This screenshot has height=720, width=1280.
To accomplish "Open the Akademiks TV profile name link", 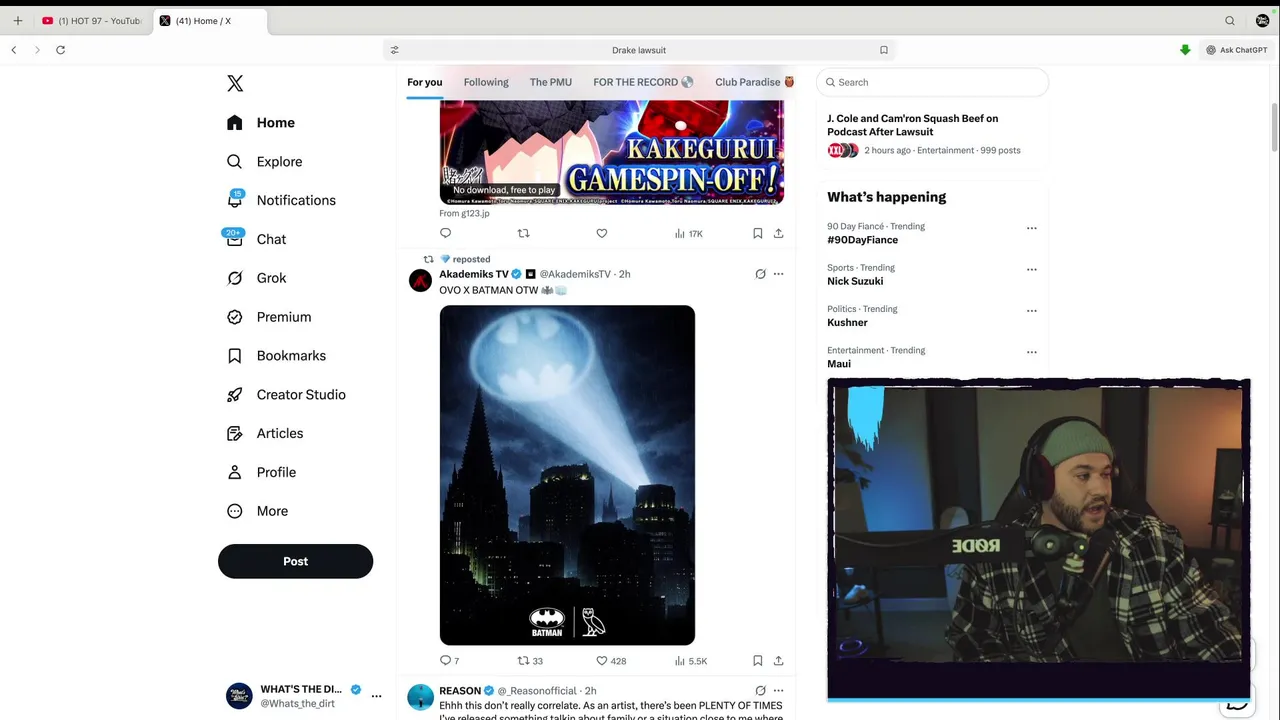I will click(474, 274).
